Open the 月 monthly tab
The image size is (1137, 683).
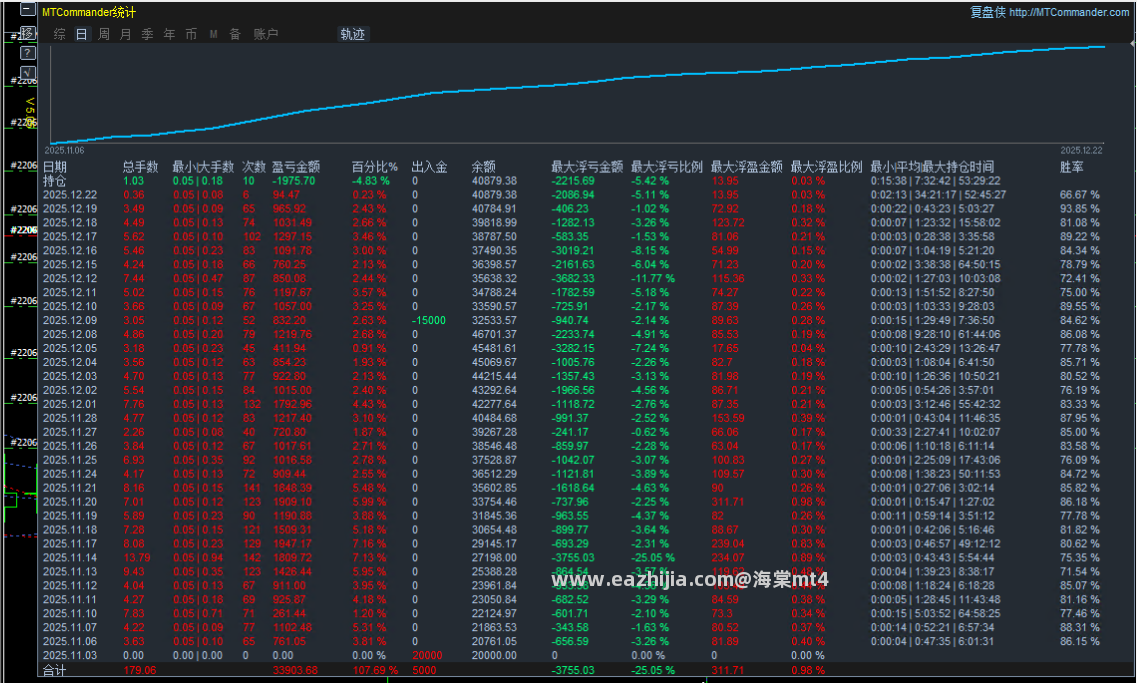tap(125, 34)
